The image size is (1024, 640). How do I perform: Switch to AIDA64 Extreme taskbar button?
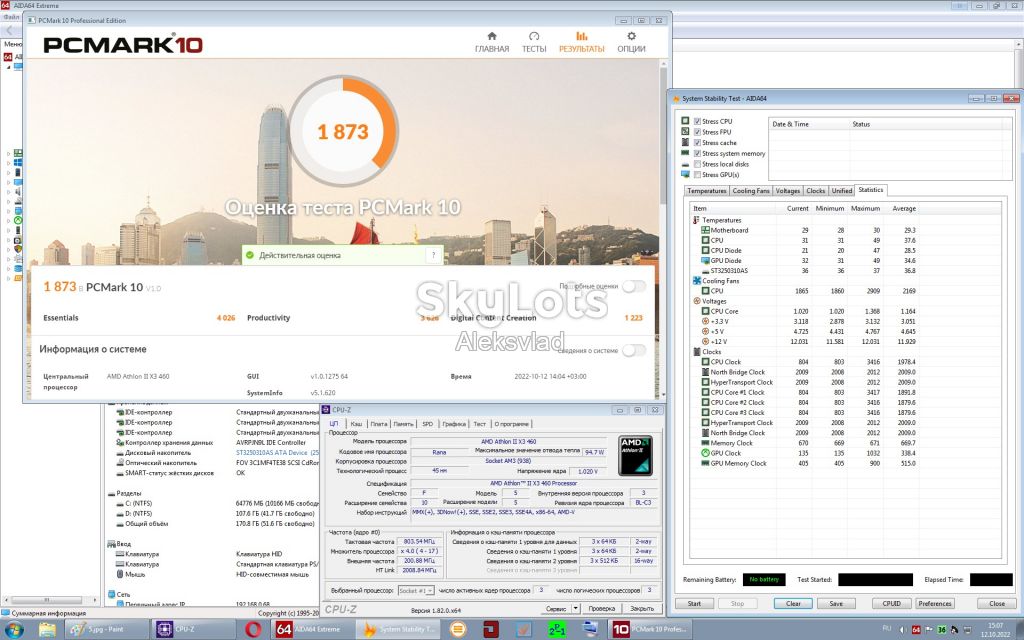click(313, 630)
